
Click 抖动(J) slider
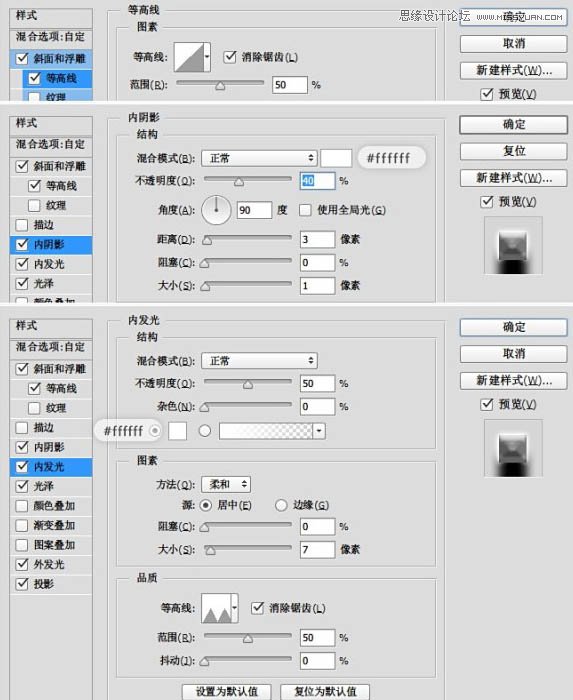click(246, 661)
